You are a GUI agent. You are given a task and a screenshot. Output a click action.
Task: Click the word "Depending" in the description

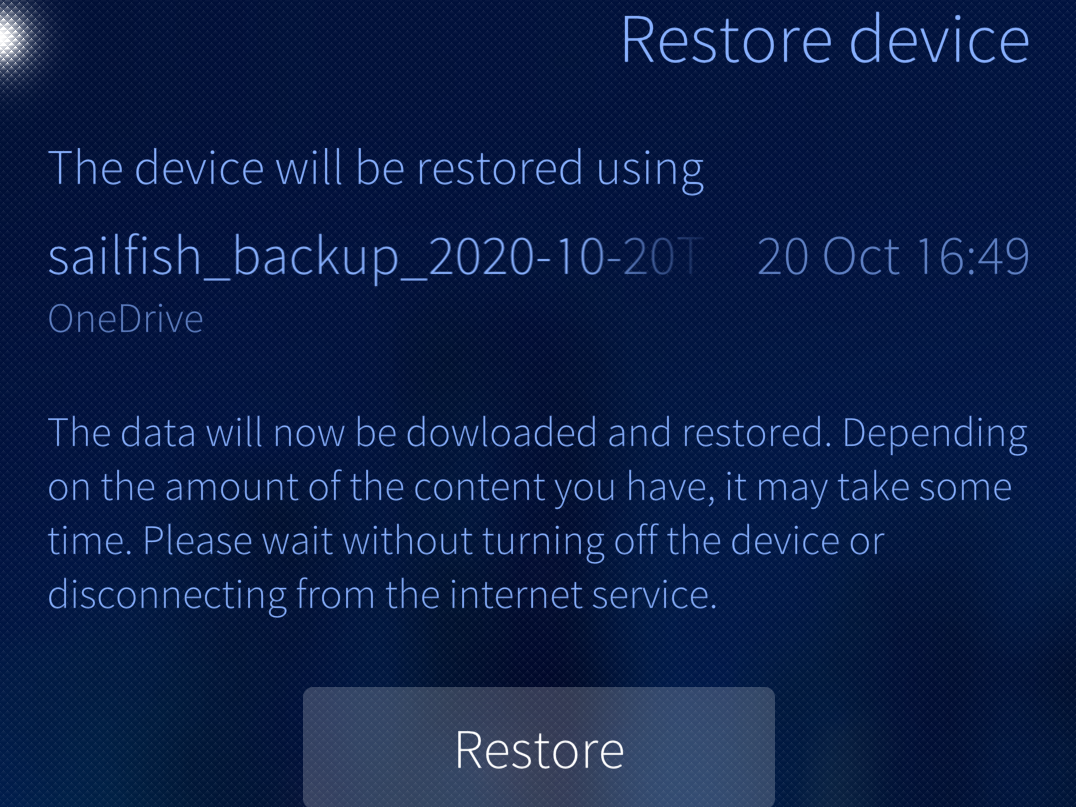point(934,434)
